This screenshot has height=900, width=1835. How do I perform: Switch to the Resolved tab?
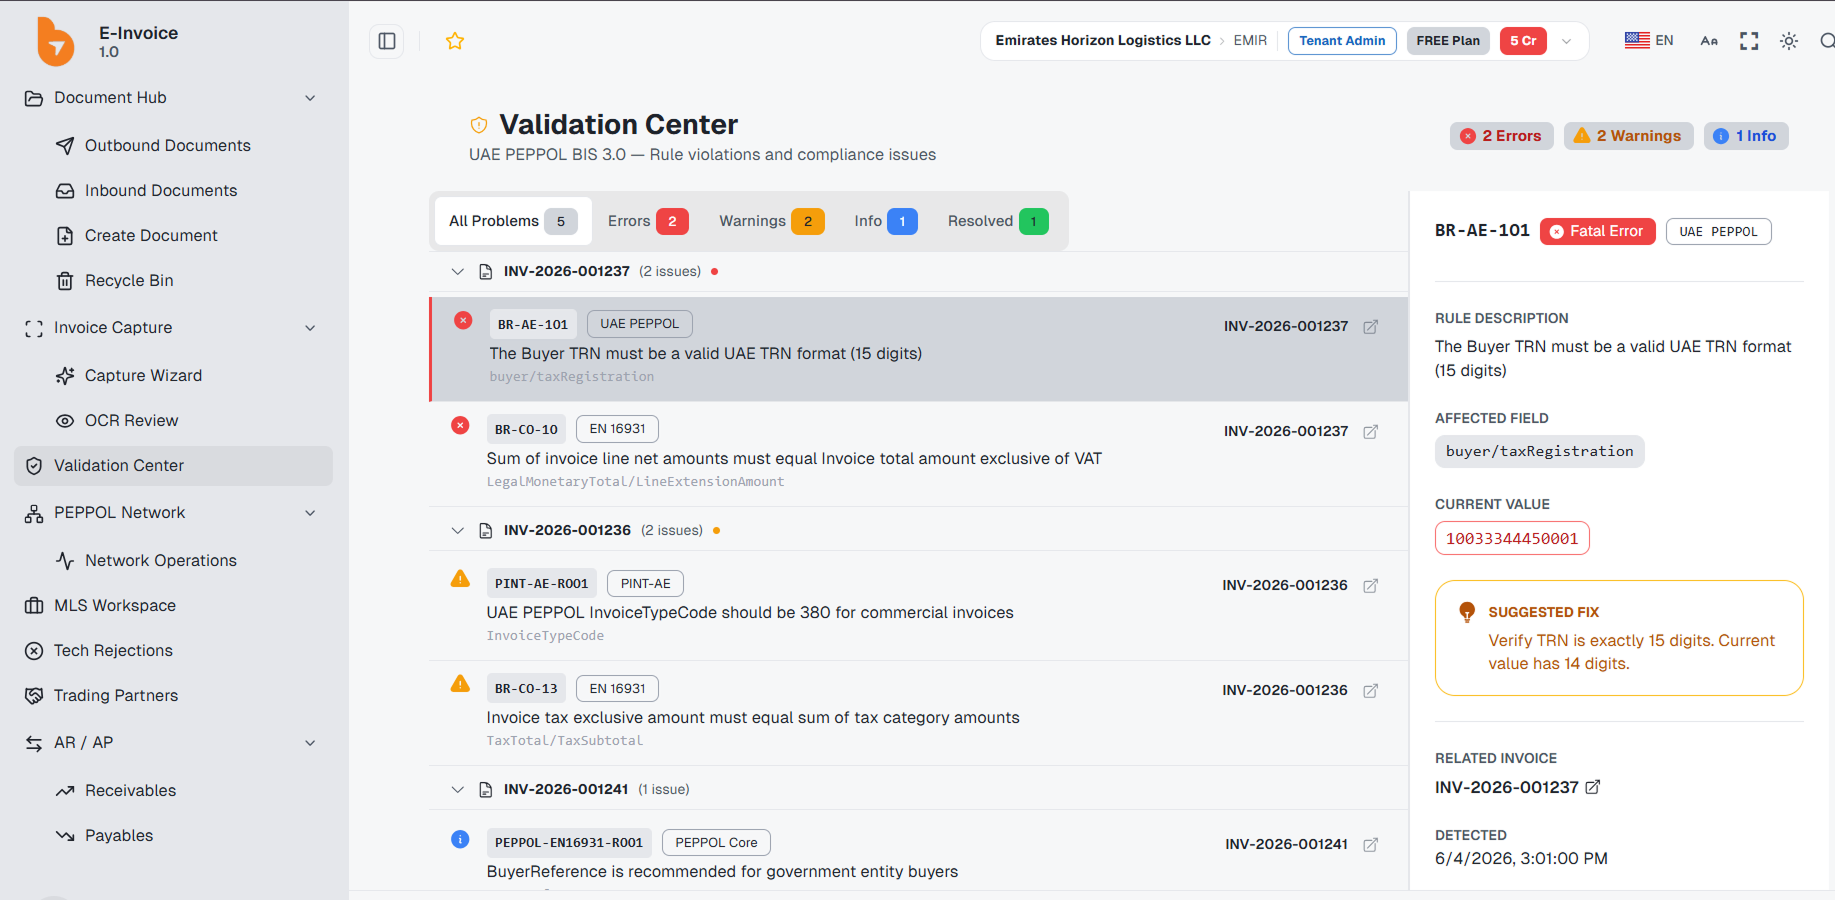(x=997, y=221)
